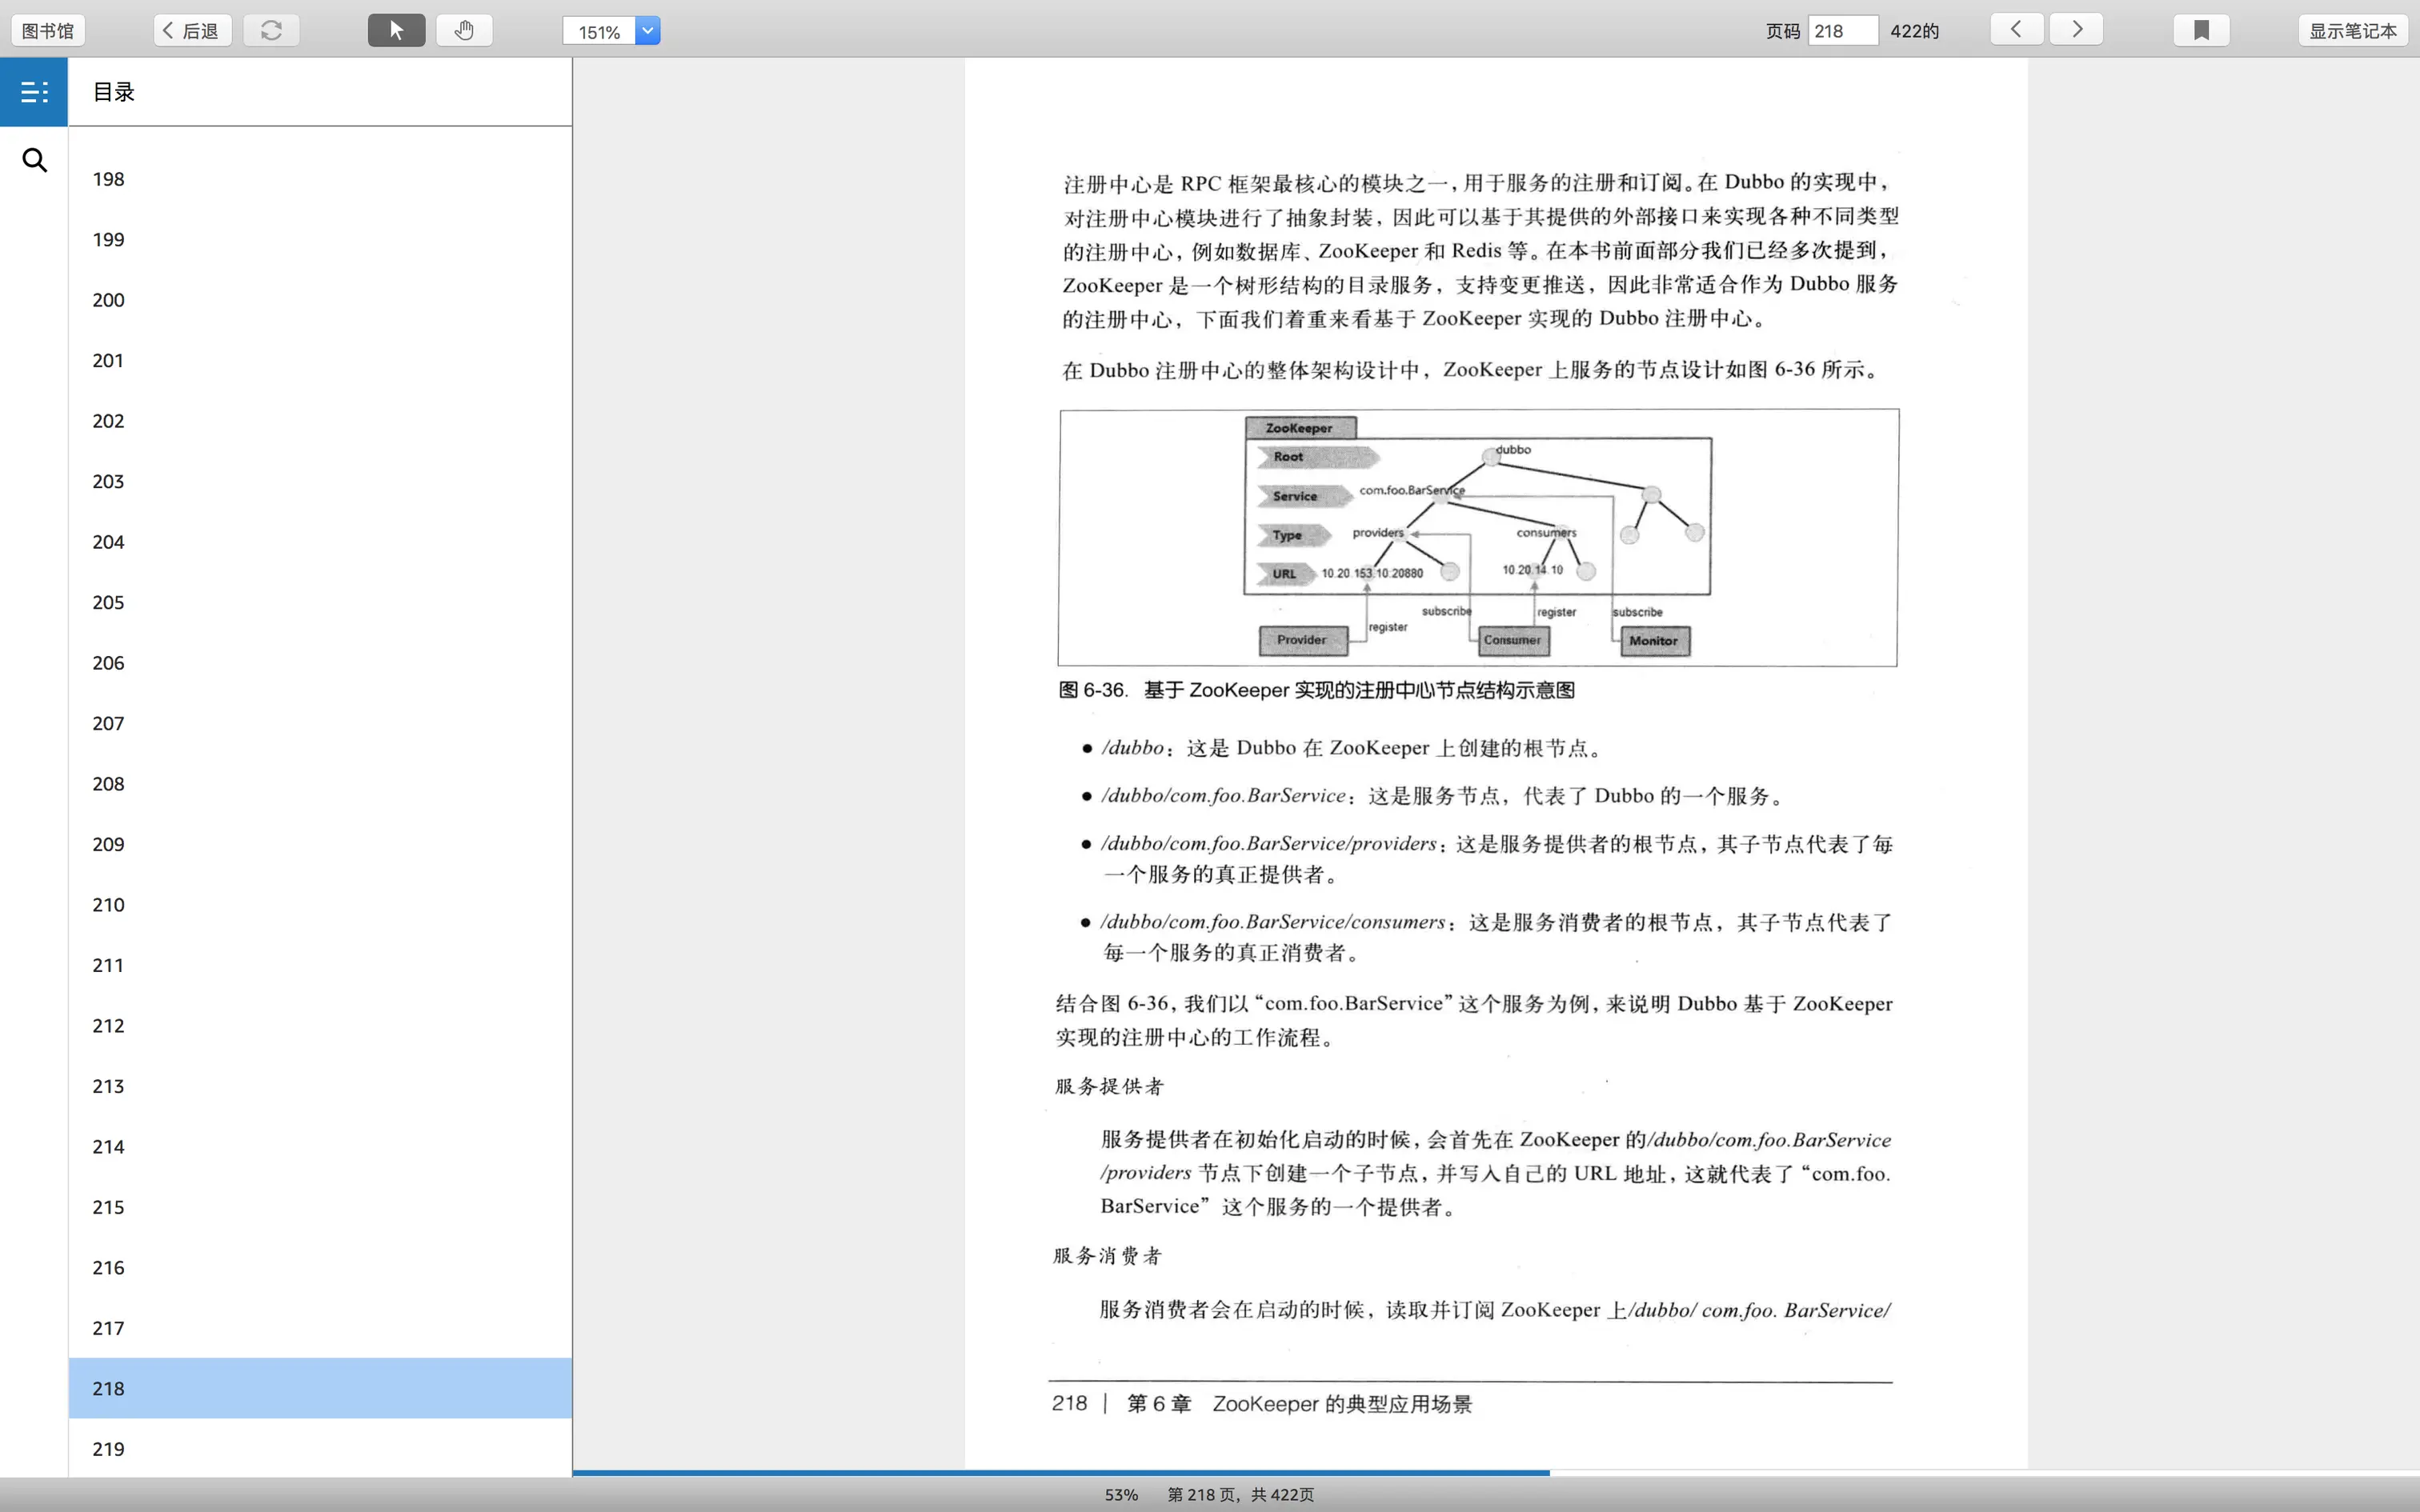
Task: Click the refresh icon in toolbar
Action: coord(271,30)
